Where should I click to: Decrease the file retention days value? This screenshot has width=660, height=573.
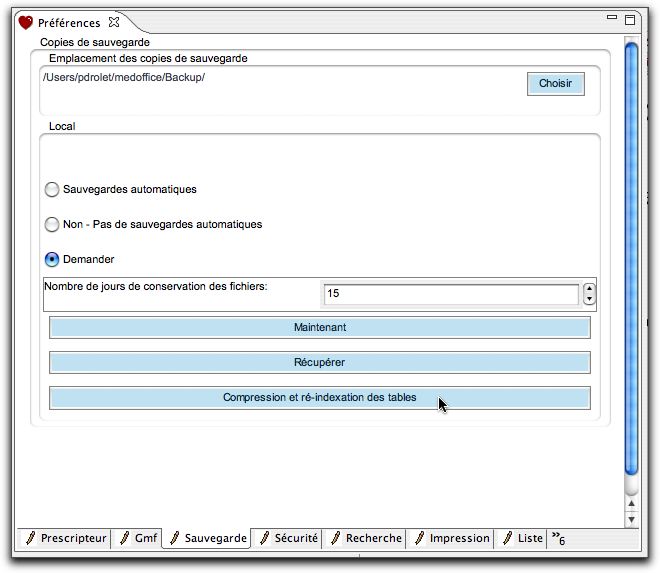click(589, 299)
